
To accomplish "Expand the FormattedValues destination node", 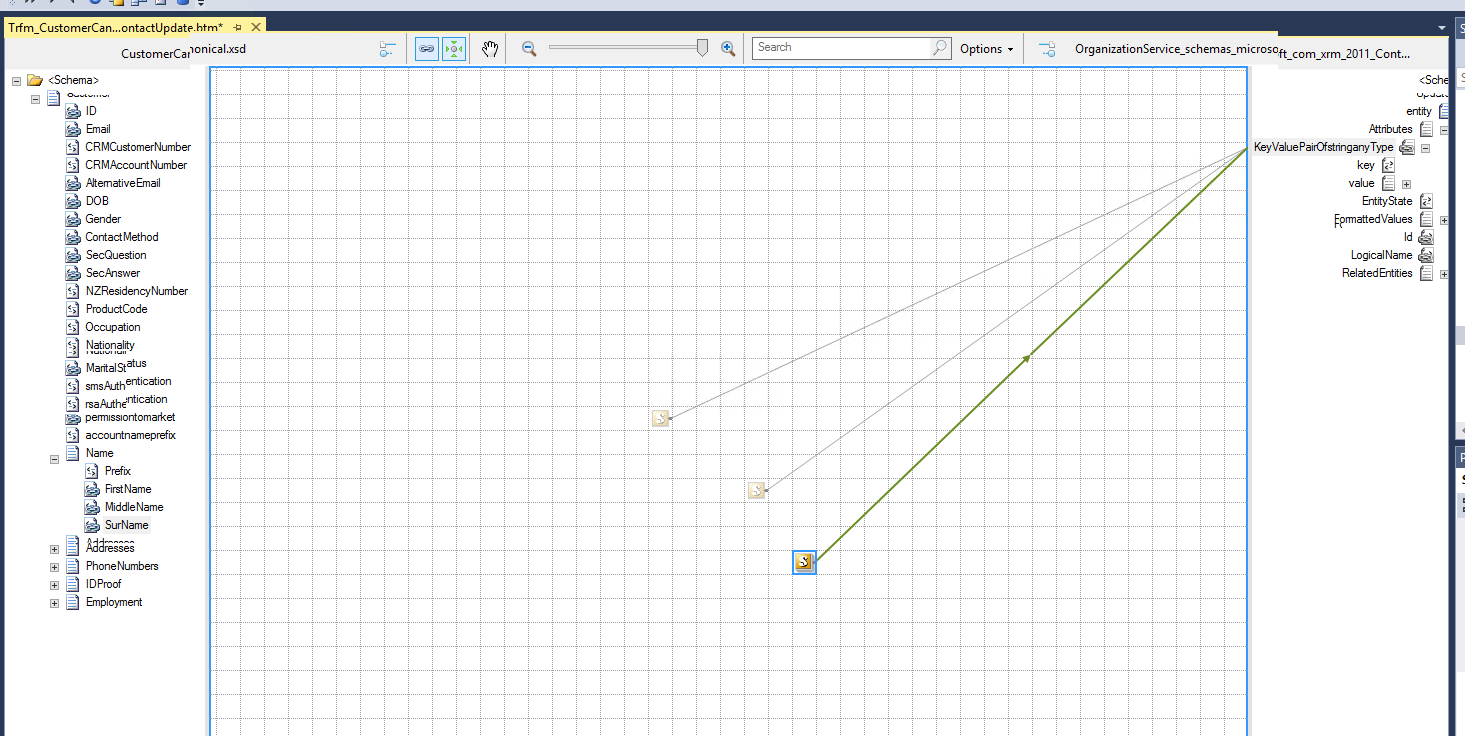I will pyautogui.click(x=1444, y=220).
